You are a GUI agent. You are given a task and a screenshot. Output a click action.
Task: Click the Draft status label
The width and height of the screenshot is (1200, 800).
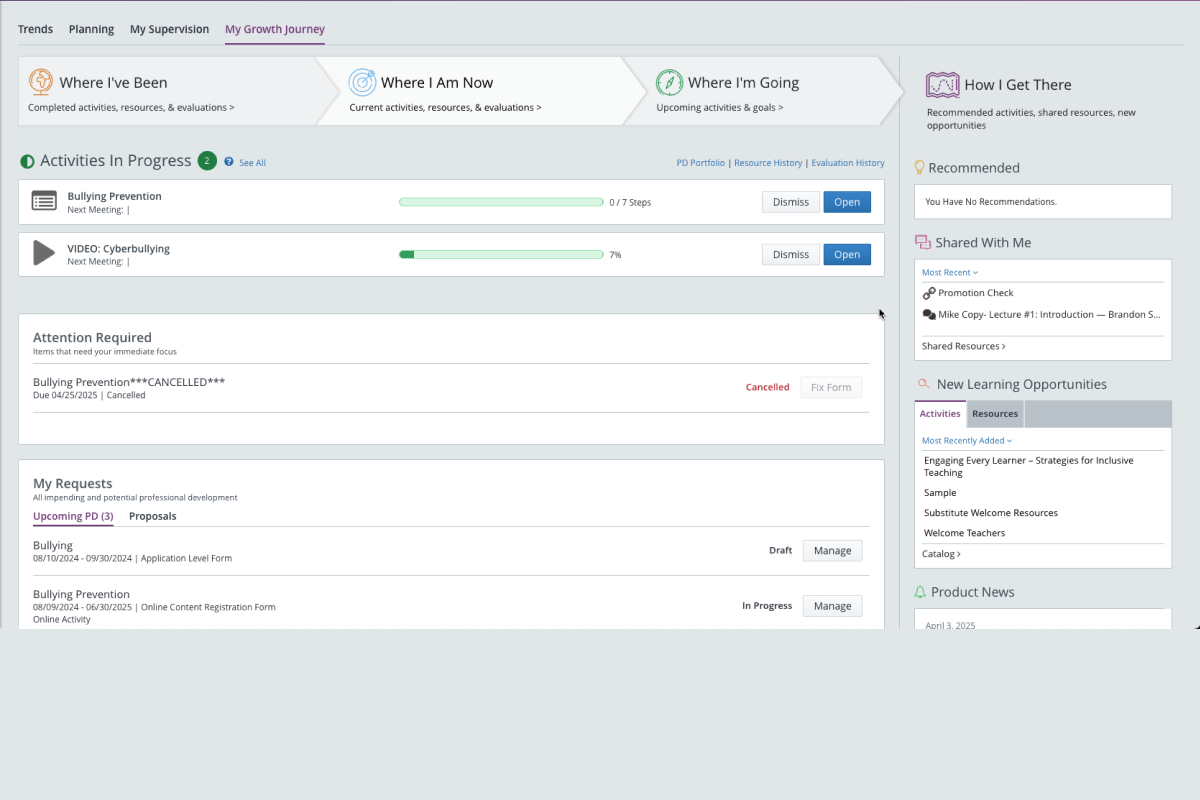tap(780, 550)
